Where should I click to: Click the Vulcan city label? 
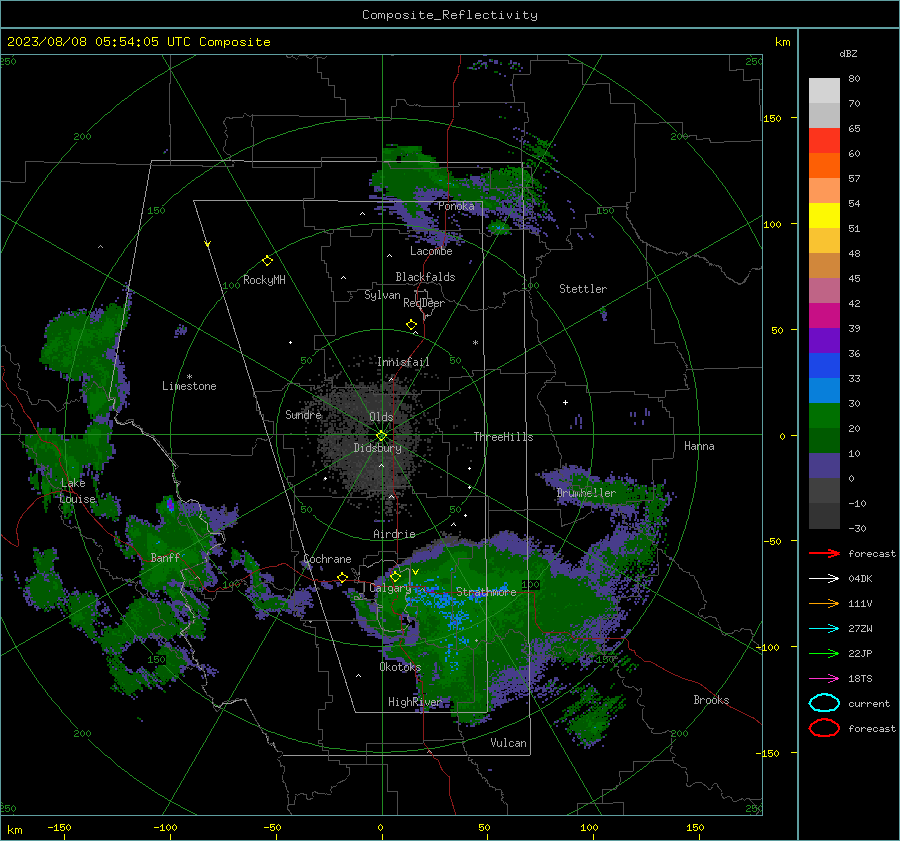point(508,743)
